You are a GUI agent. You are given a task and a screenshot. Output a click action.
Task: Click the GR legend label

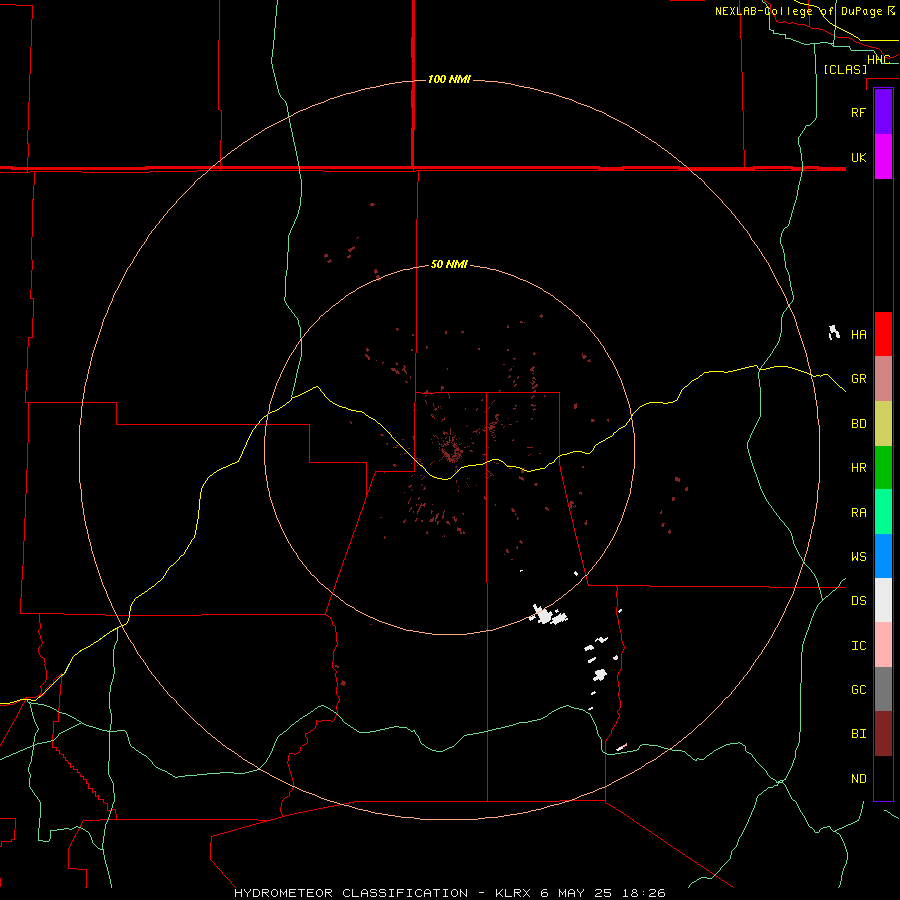click(x=858, y=379)
